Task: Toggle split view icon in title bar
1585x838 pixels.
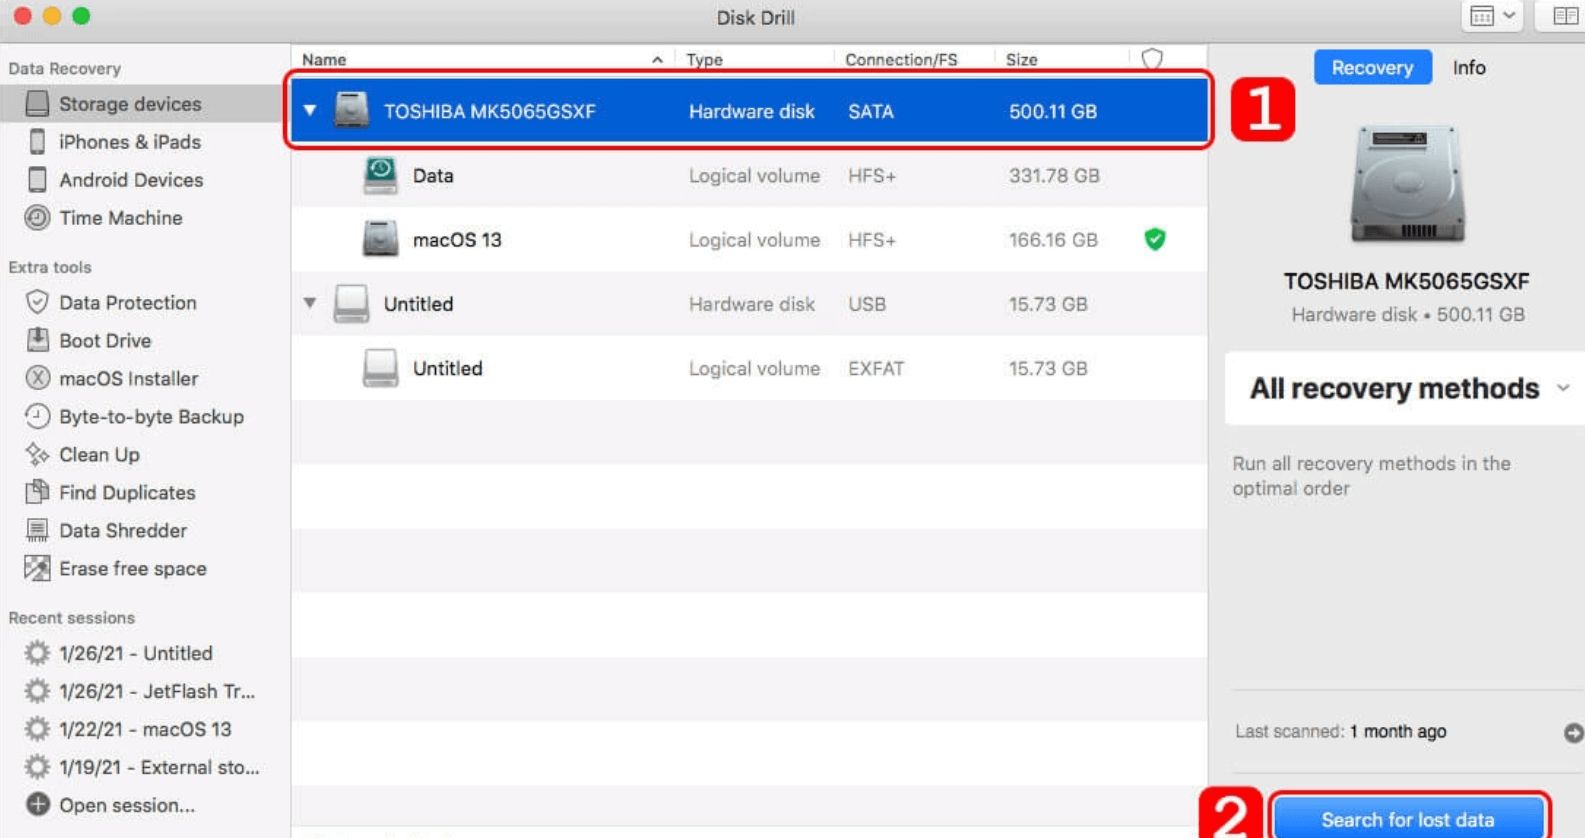Action: 1564,16
